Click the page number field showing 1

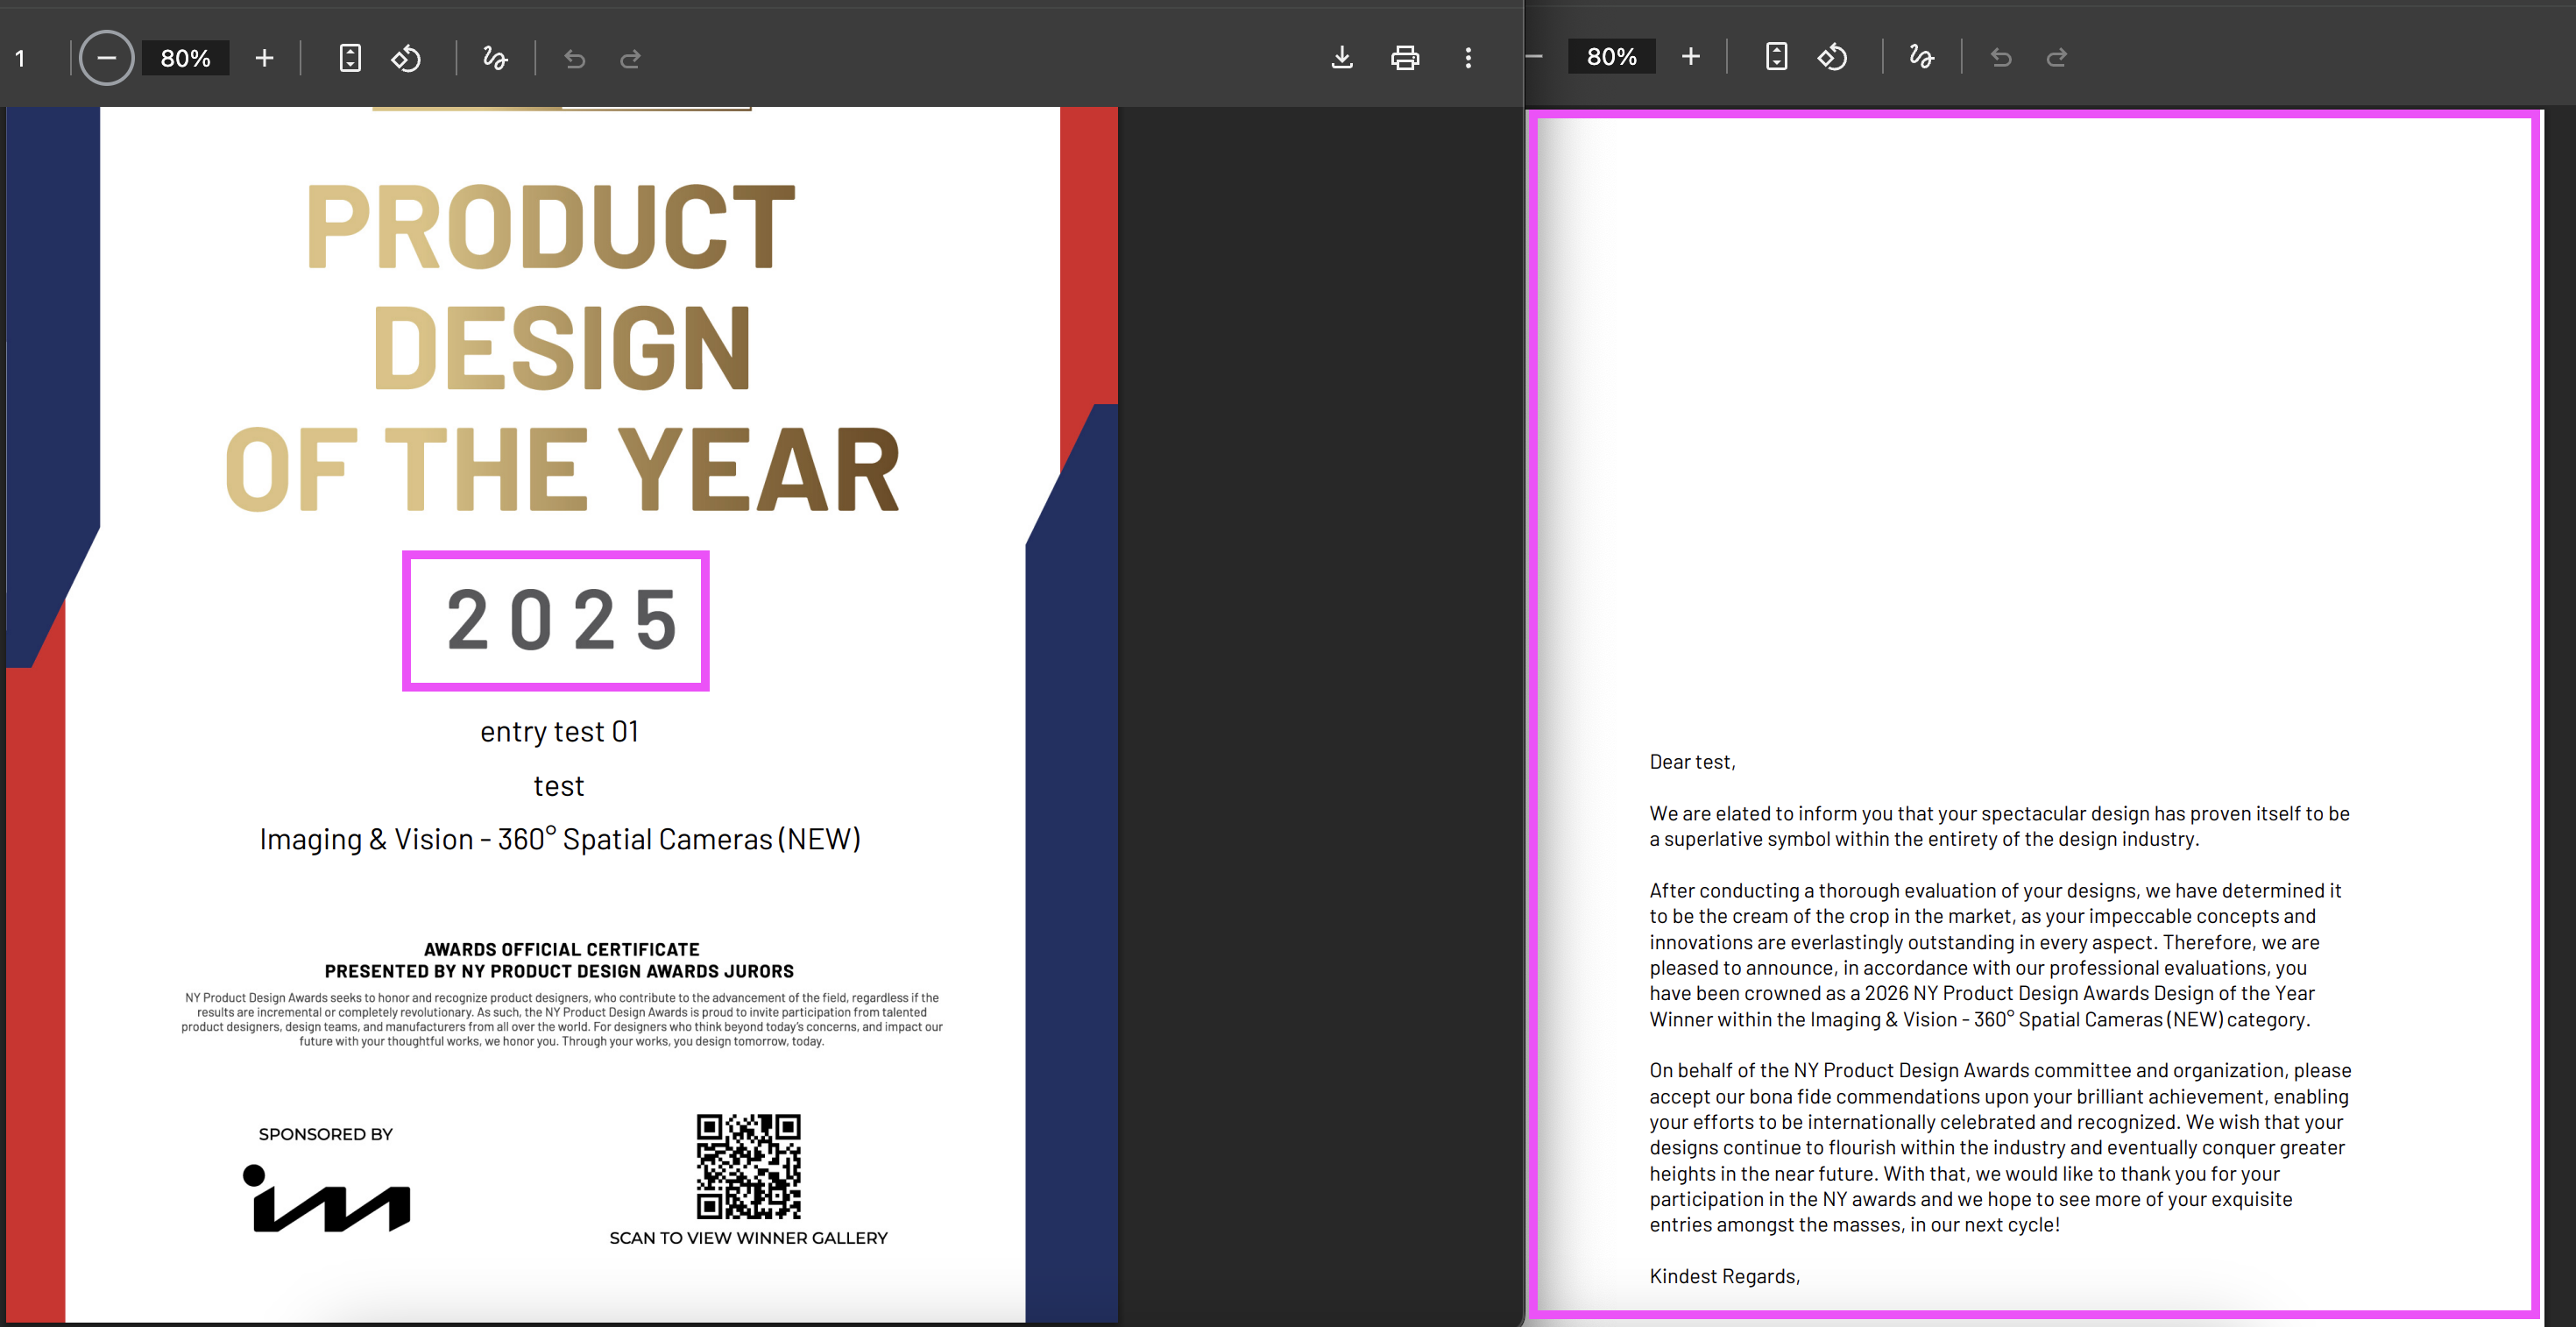tap(20, 58)
